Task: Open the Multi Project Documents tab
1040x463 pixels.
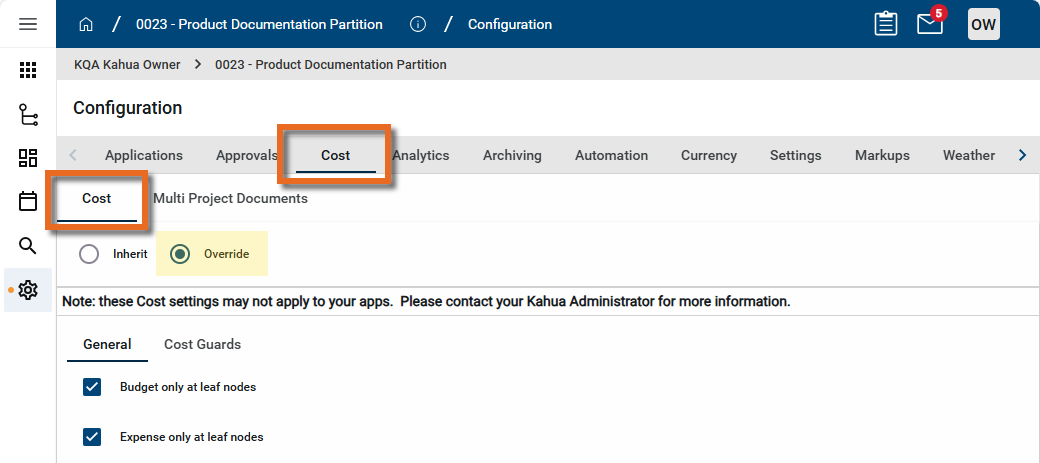Action: [230, 198]
